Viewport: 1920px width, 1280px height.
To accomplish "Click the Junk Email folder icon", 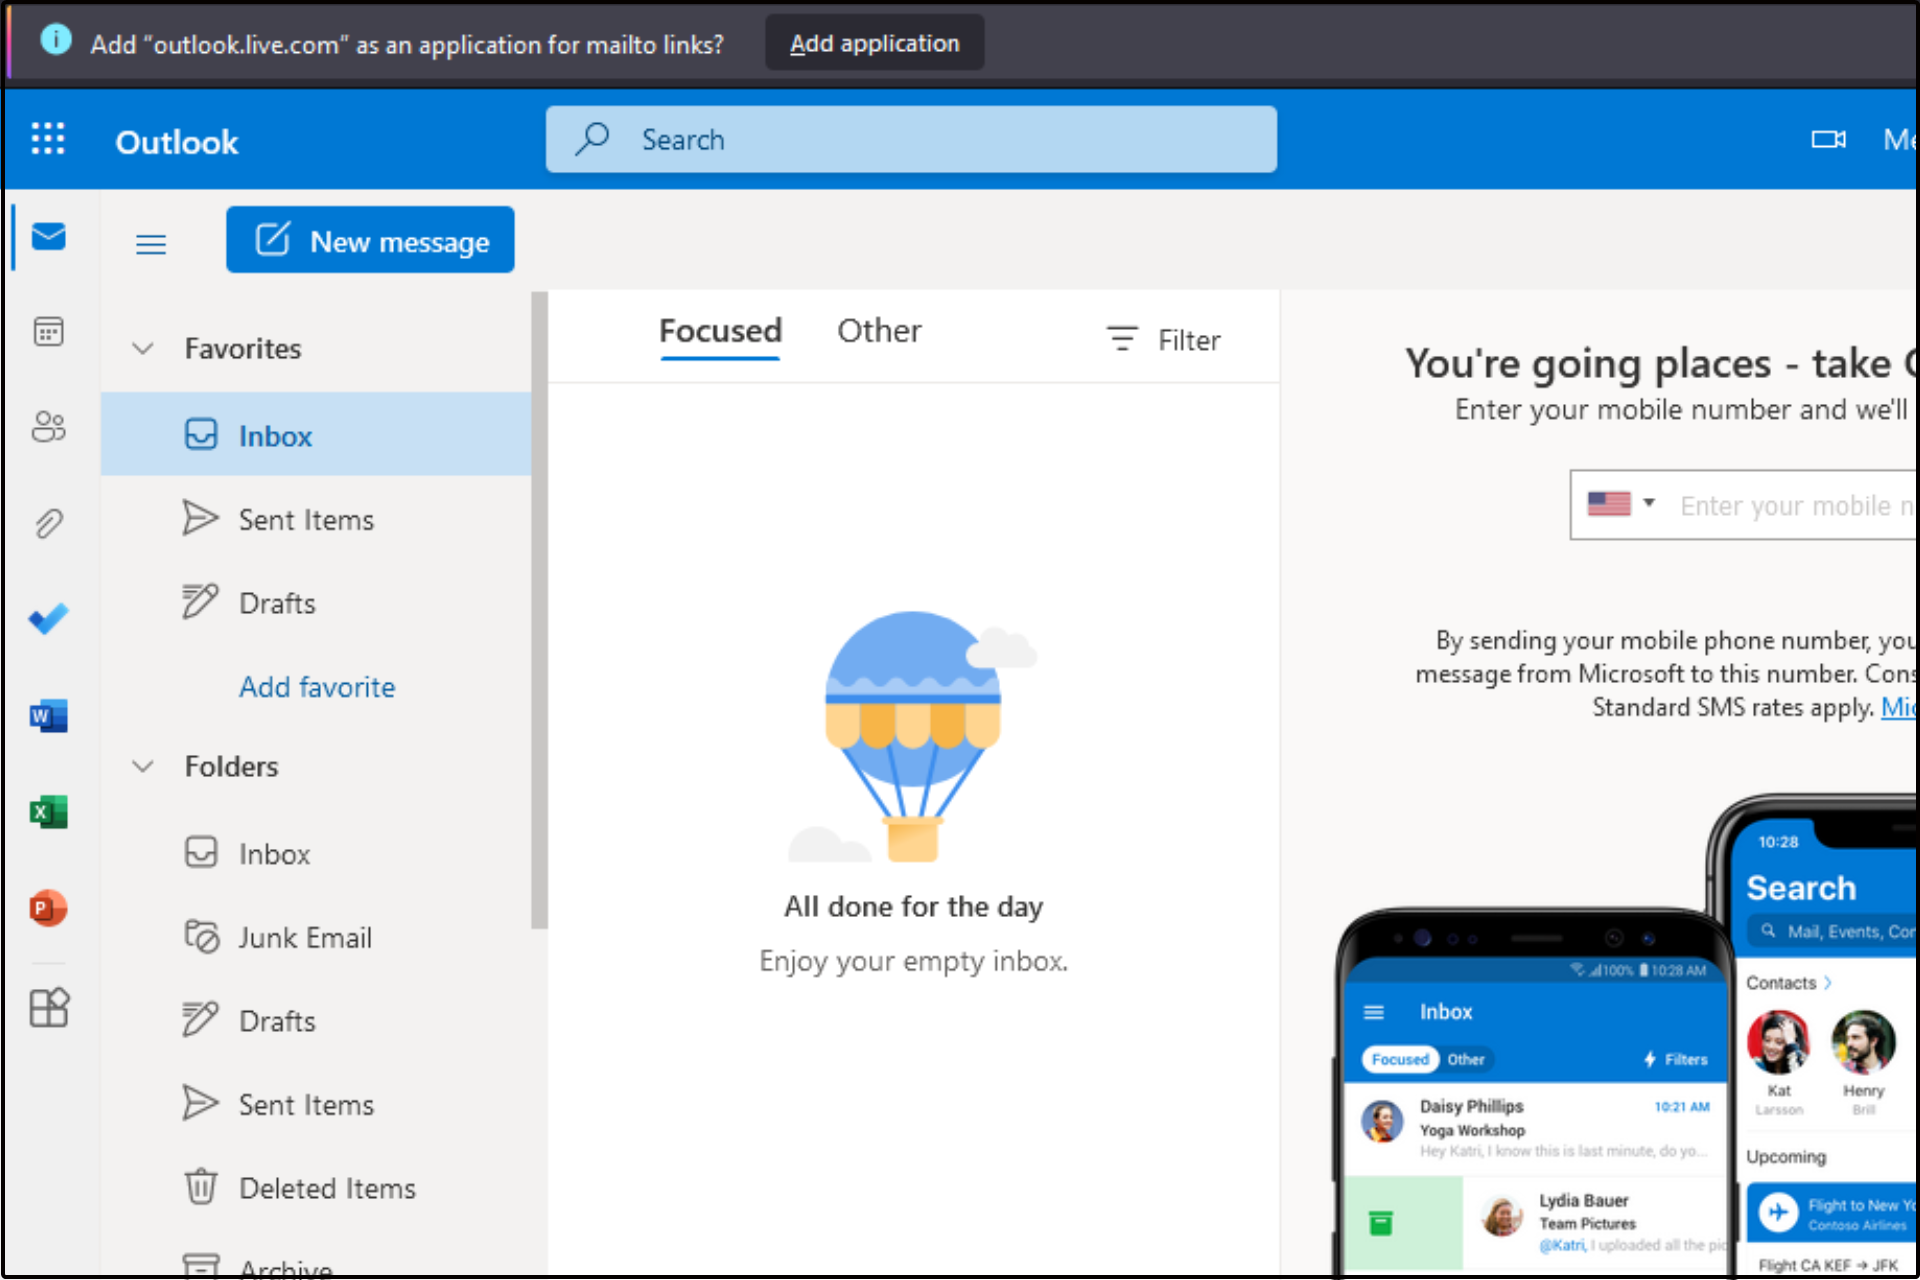I will pos(199,937).
